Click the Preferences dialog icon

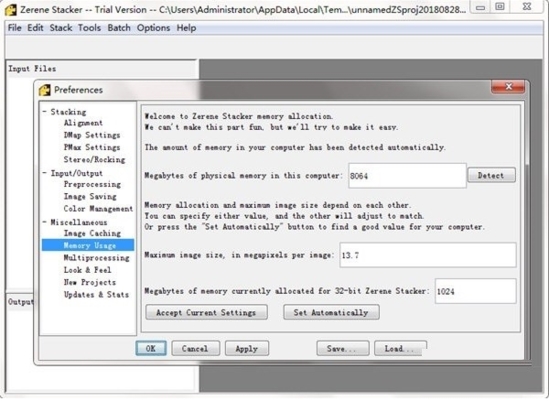44,90
